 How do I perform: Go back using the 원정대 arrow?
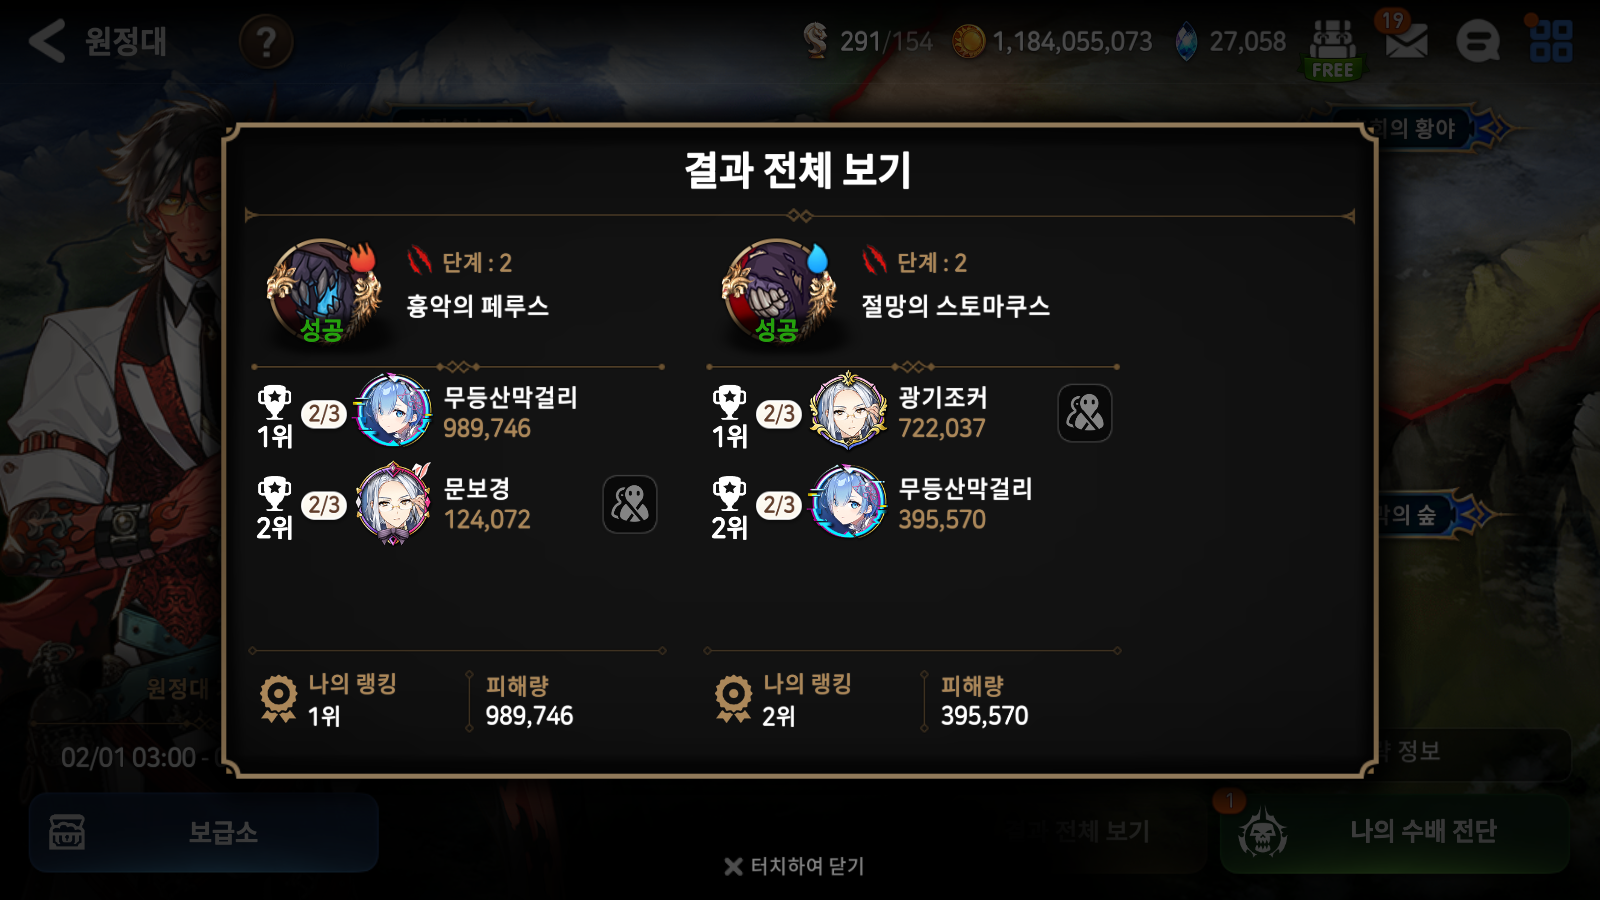click(x=47, y=42)
